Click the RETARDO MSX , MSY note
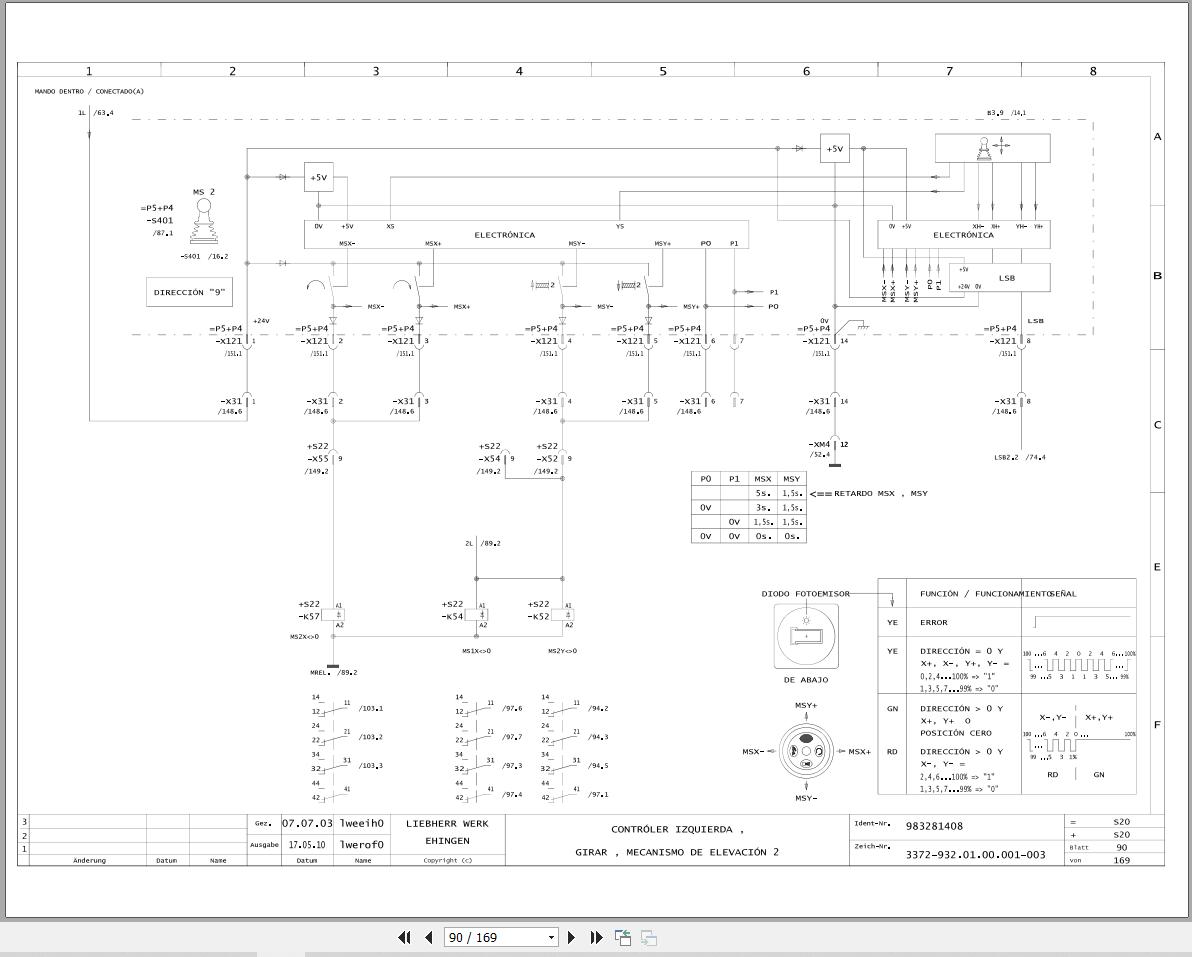This screenshot has width=1192, height=957. [x=880, y=493]
